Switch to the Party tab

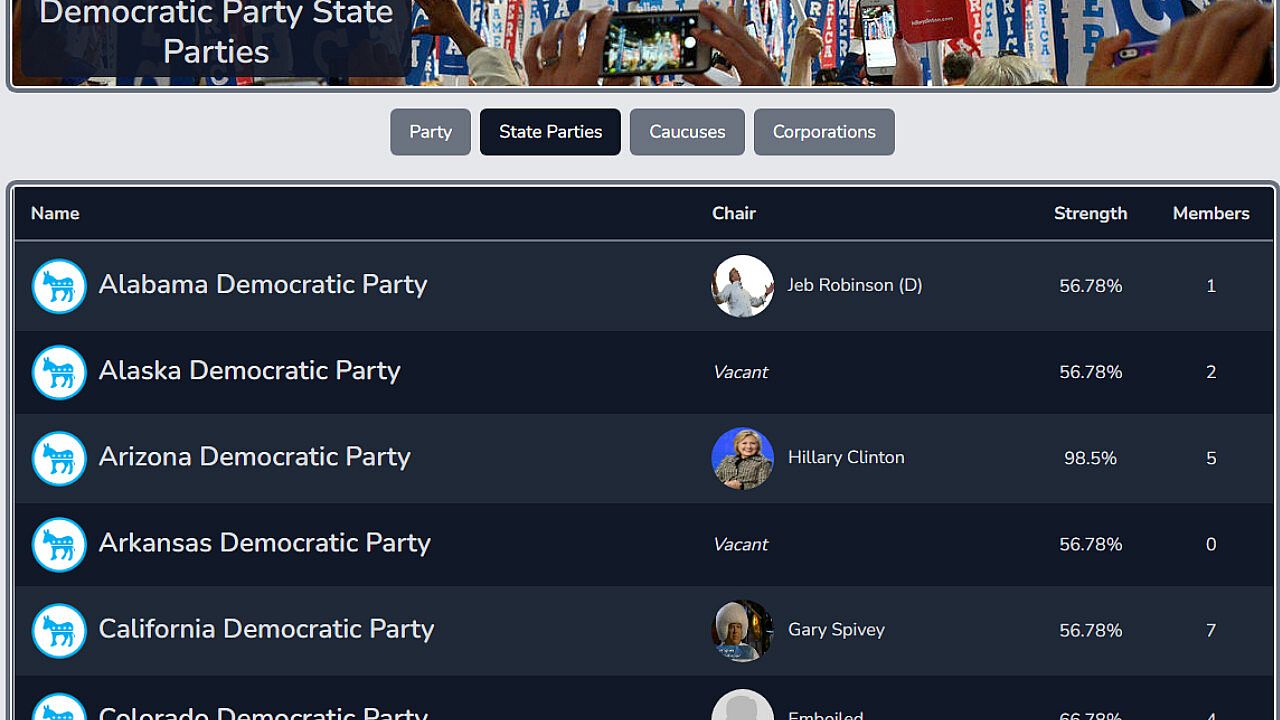coord(430,132)
